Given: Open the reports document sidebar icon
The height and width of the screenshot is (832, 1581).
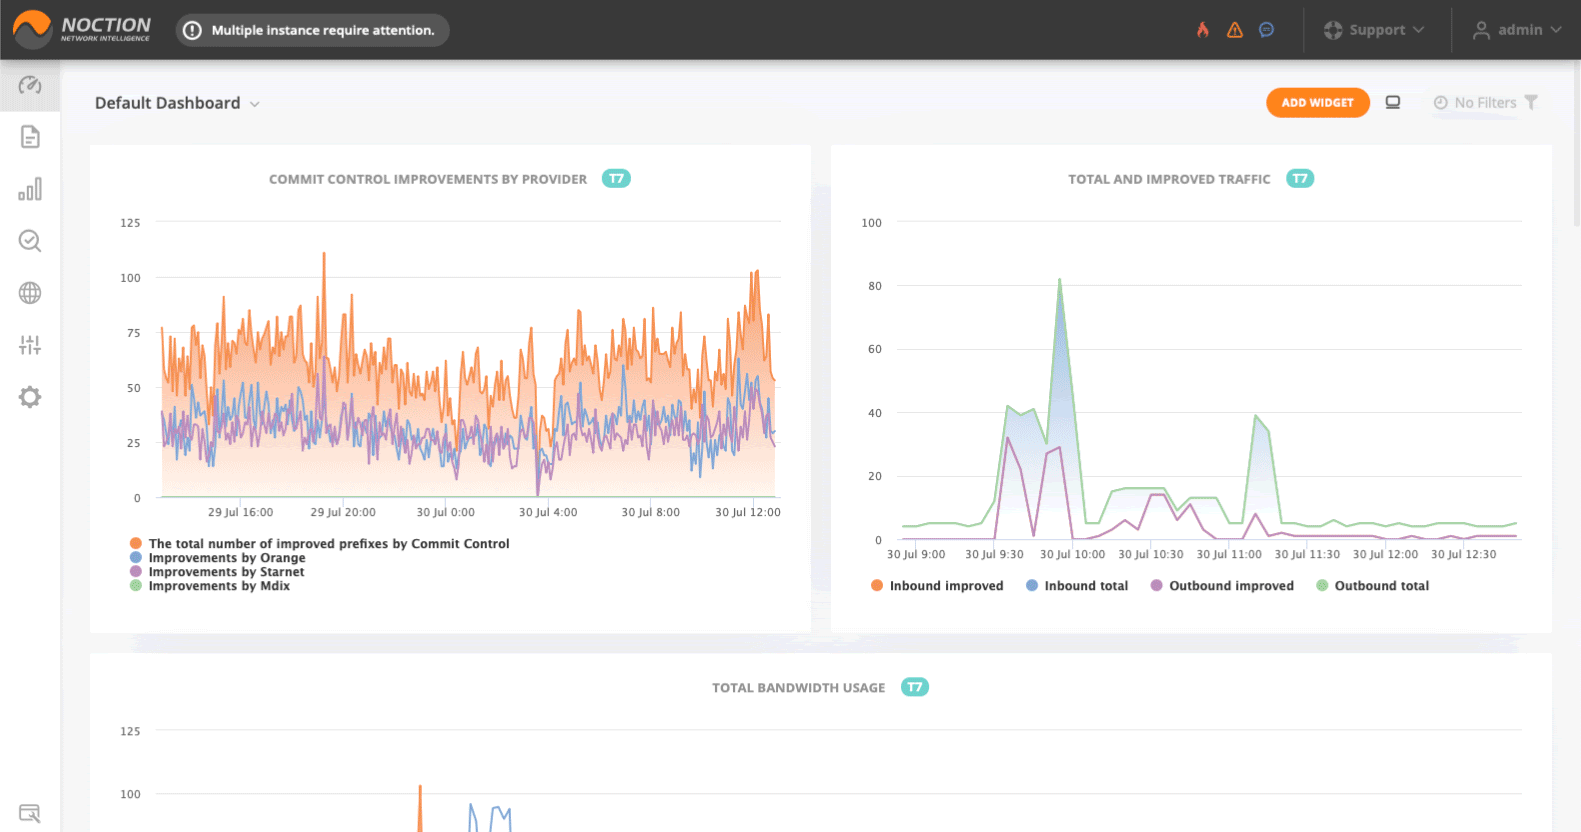Looking at the screenshot, I should pyautogui.click(x=30, y=137).
